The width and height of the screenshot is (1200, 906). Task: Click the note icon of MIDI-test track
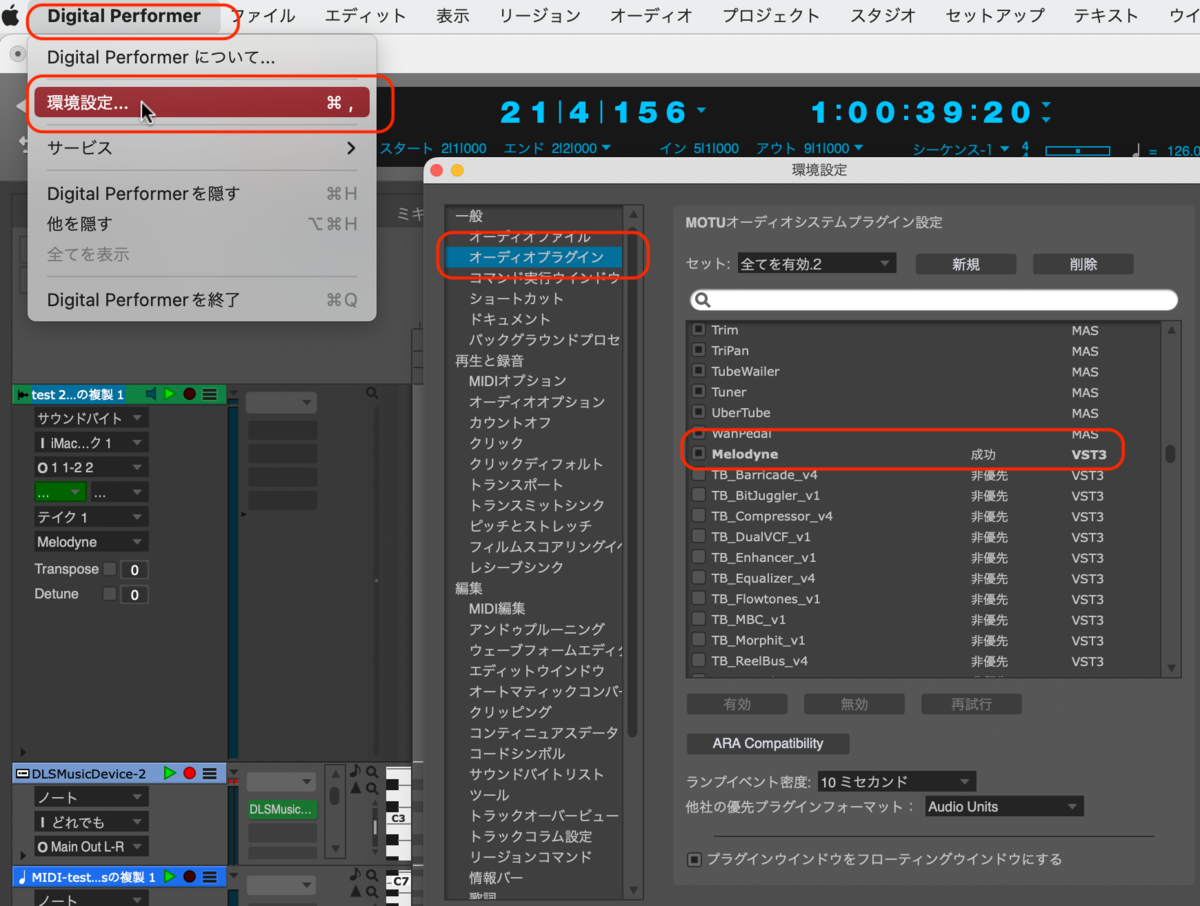tap(23, 877)
